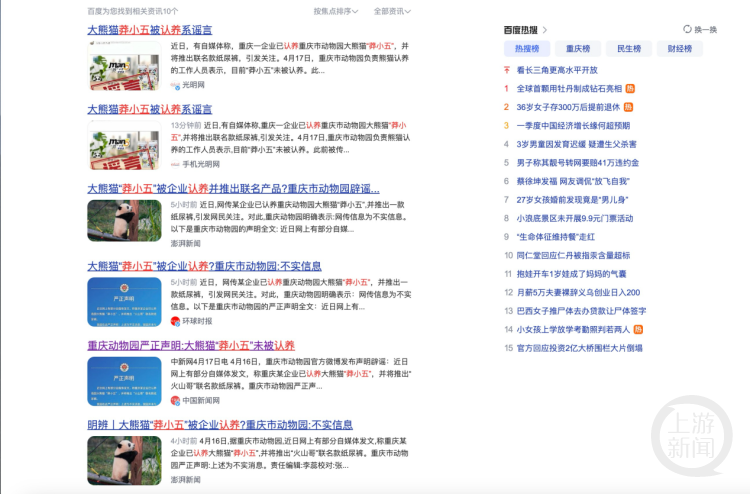
Task: Open headline 重庆动物园严正声明:大熊猫莽小五未被认养
Action: point(191,346)
